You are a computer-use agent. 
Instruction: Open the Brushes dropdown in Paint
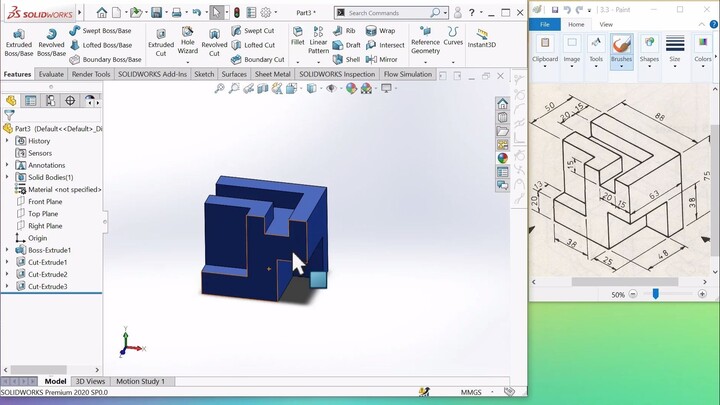tap(621, 67)
